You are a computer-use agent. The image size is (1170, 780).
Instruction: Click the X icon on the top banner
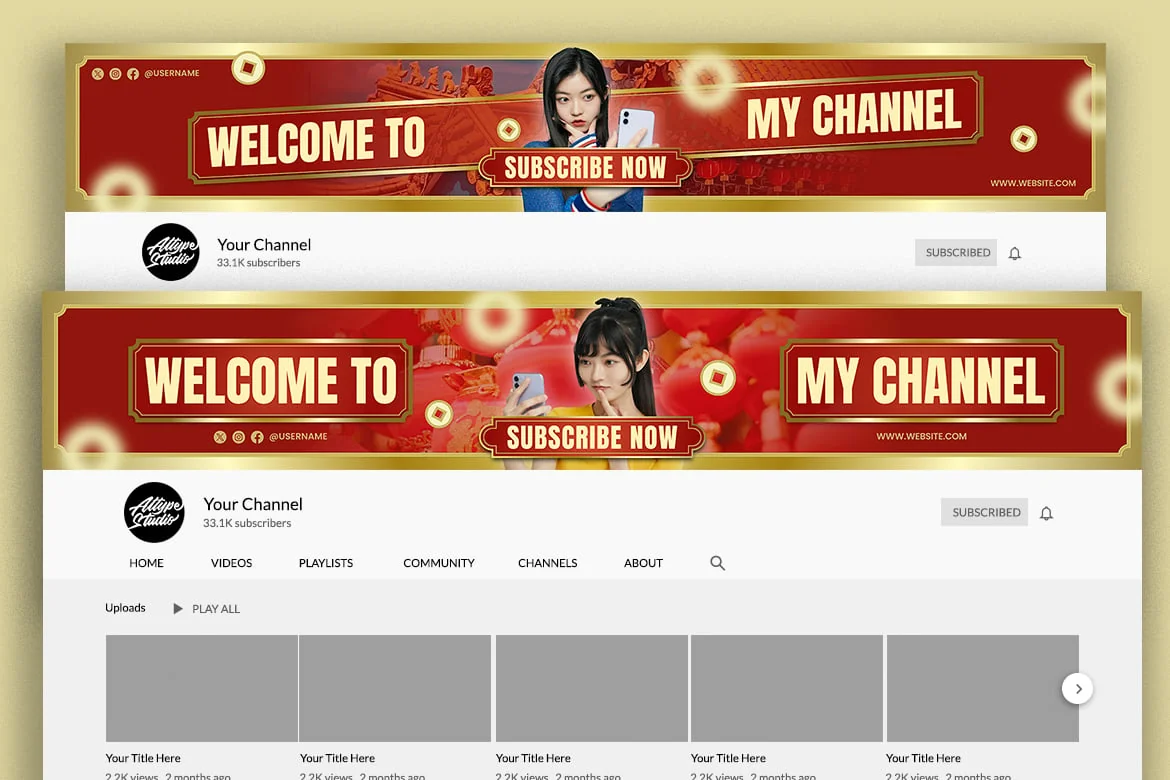click(x=98, y=74)
